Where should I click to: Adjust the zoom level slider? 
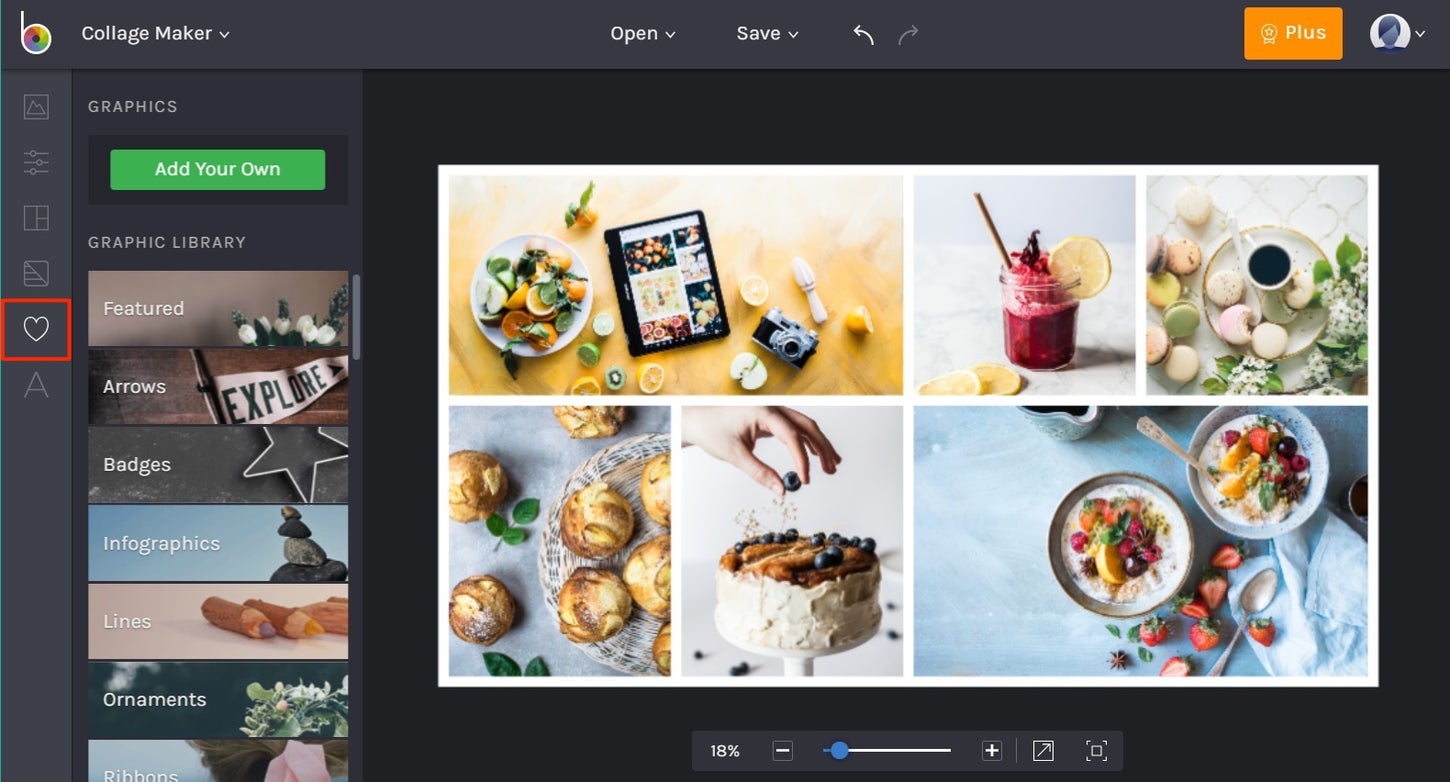[838, 750]
